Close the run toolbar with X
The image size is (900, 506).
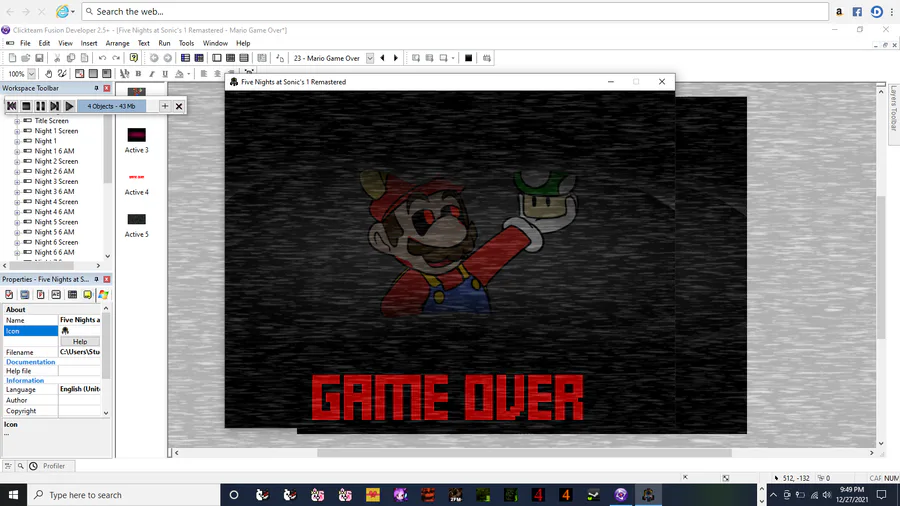(179, 106)
